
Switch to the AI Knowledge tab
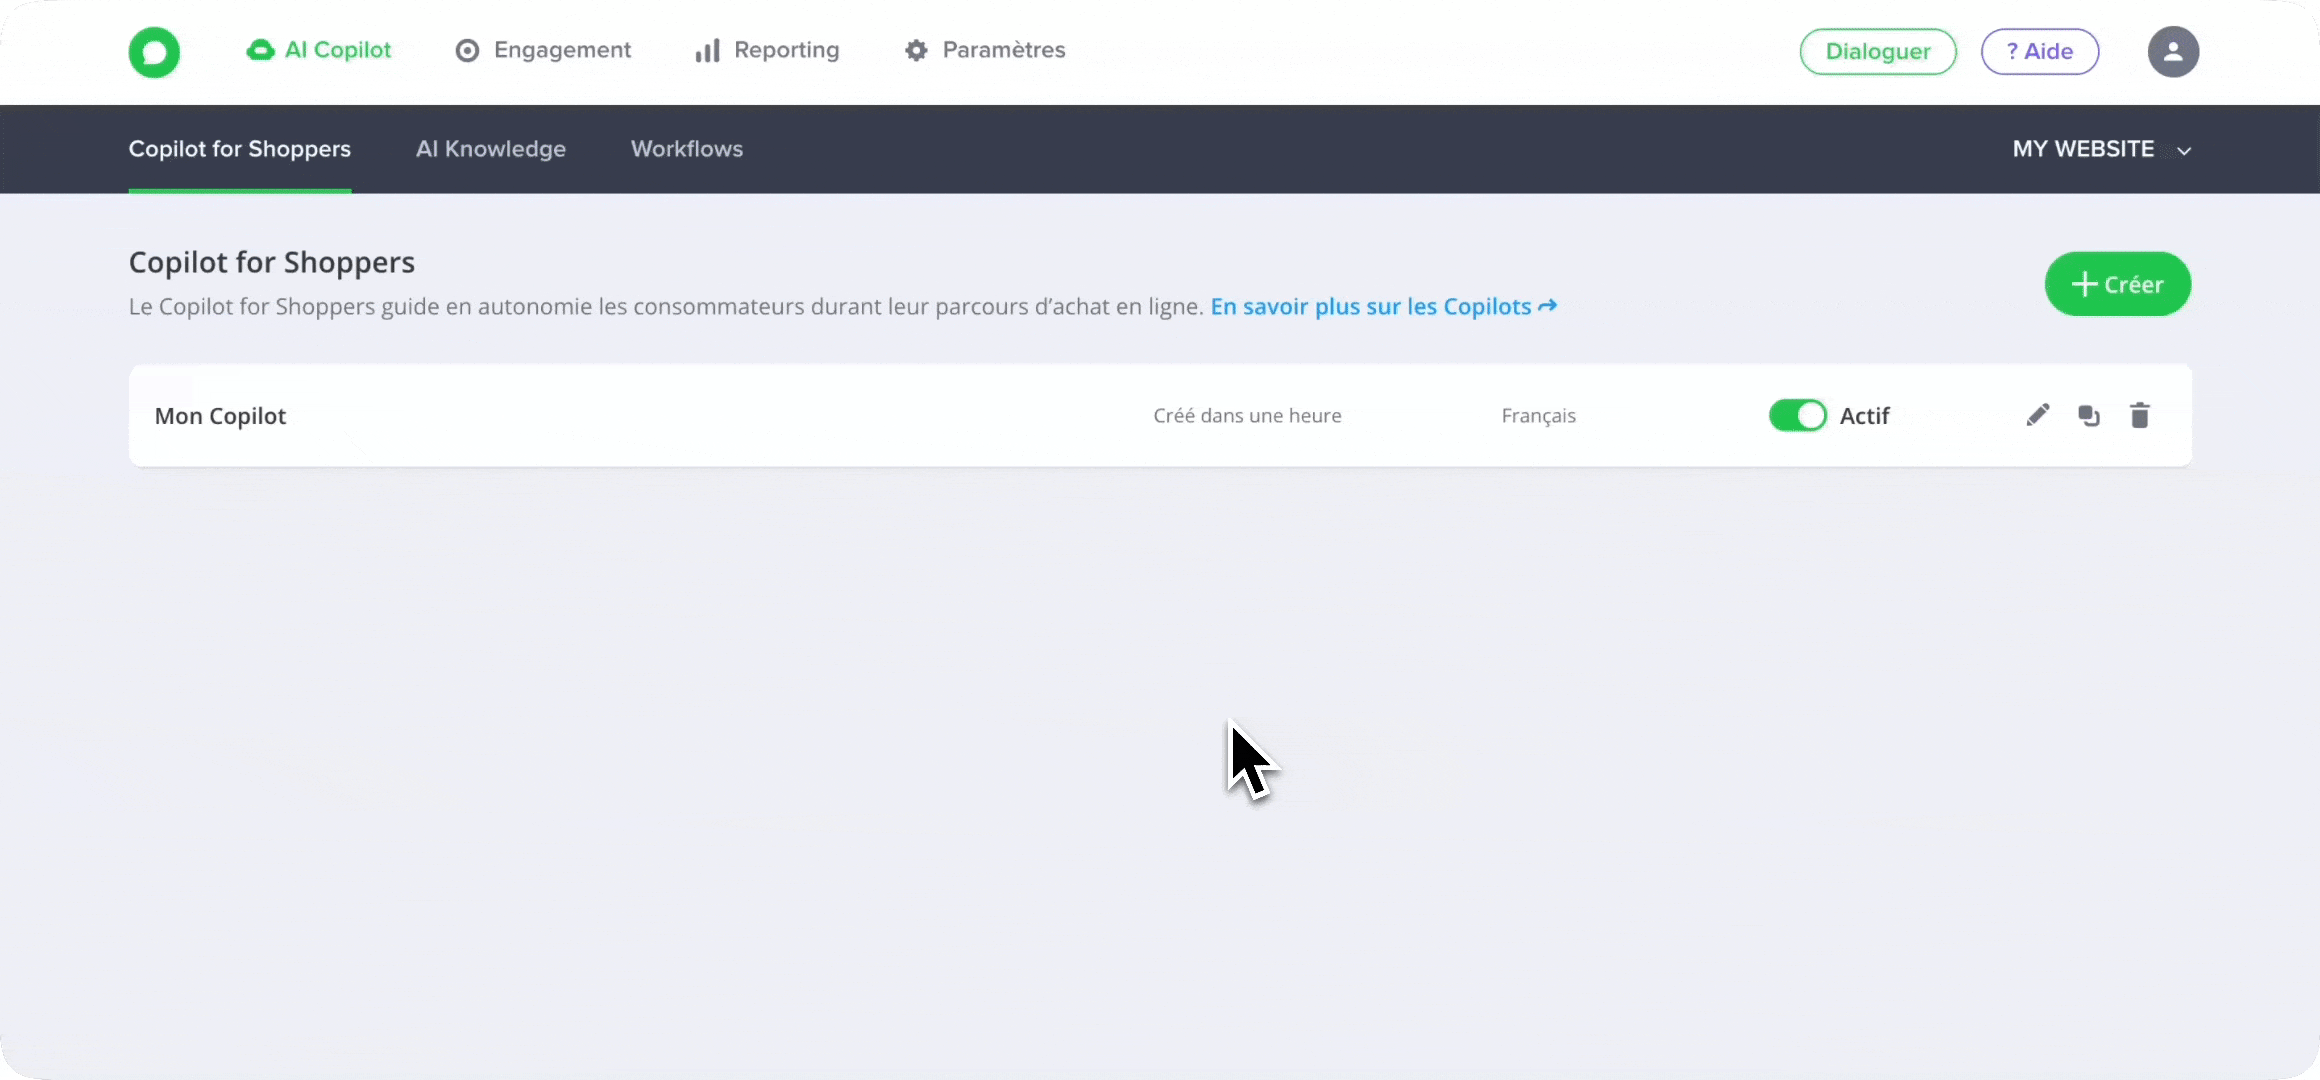[x=491, y=149]
